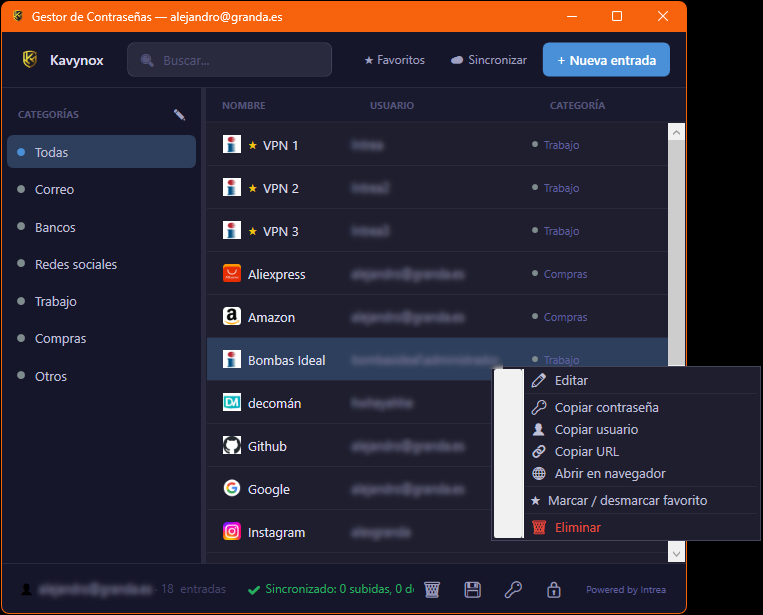Select the decomán entry name
763x615 pixels.
274,403
